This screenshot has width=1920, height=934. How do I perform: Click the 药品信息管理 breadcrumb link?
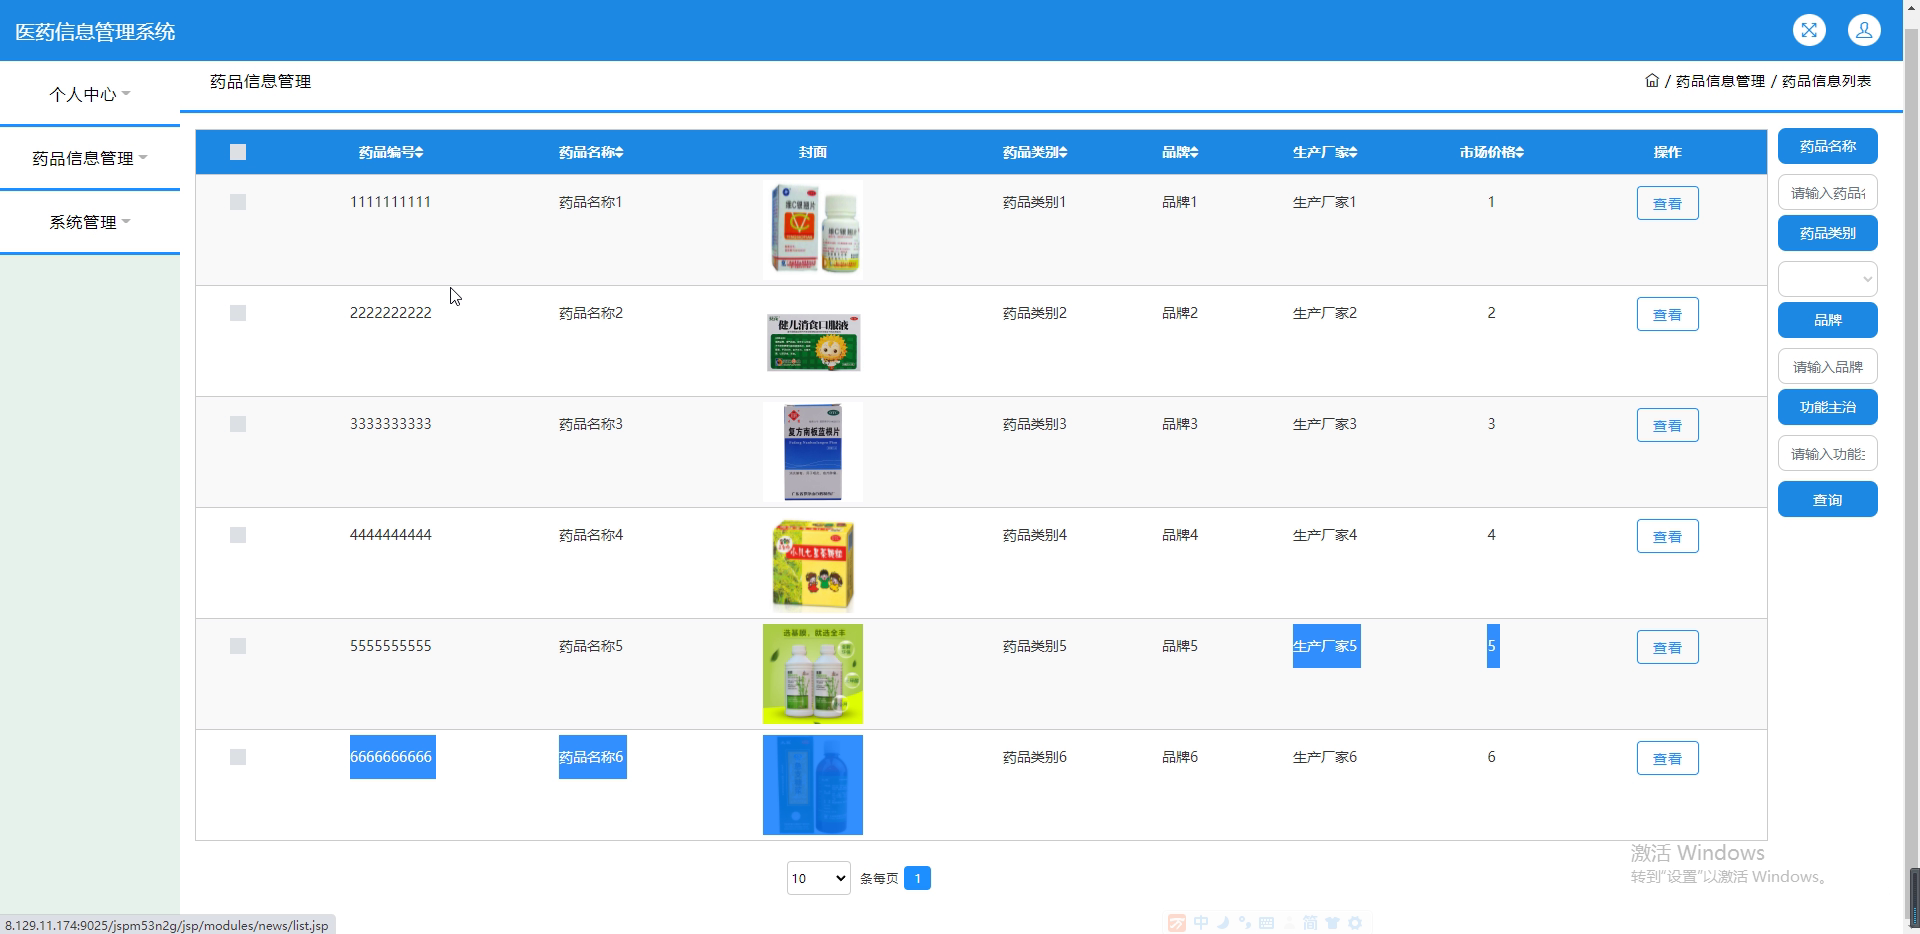(1720, 81)
